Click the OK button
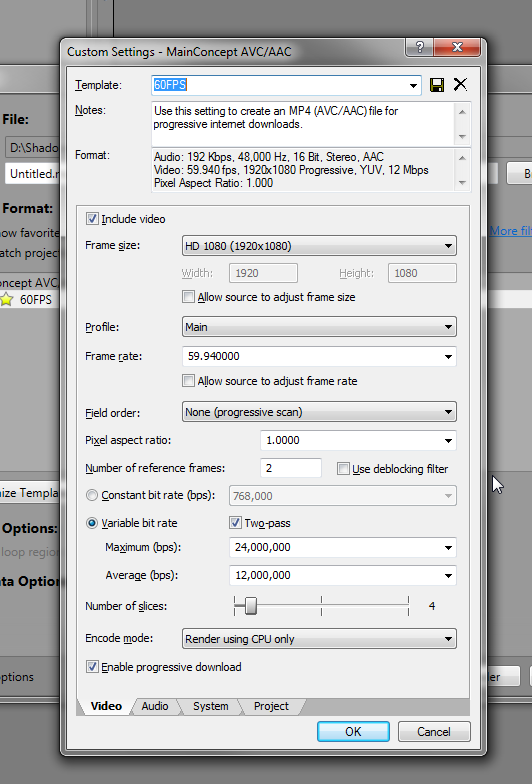 (x=353, y=732)
